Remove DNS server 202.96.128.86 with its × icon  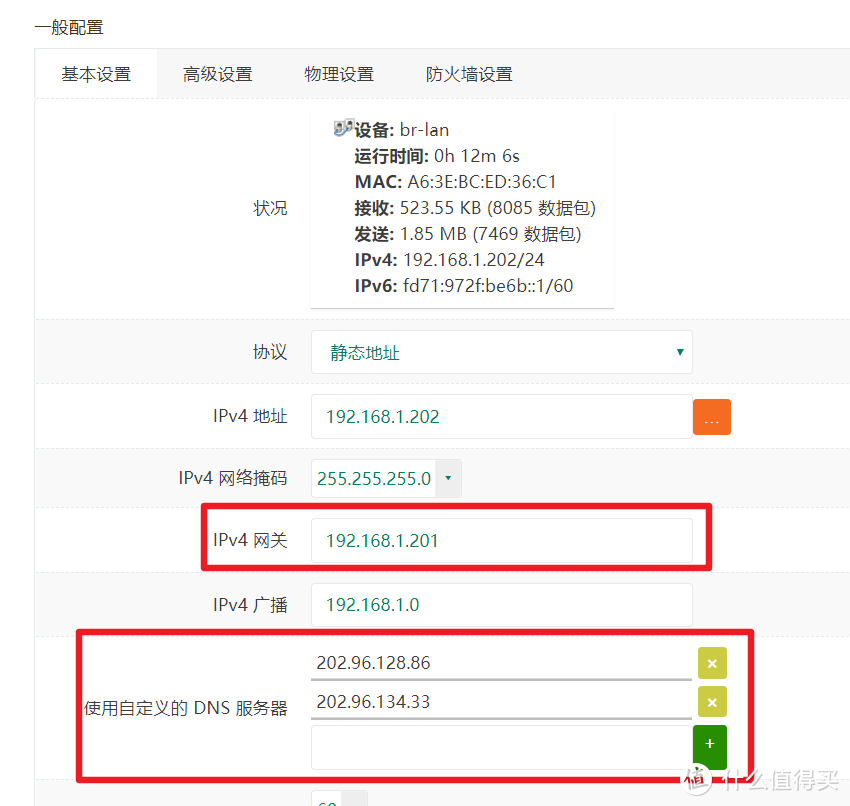(711, 663)
